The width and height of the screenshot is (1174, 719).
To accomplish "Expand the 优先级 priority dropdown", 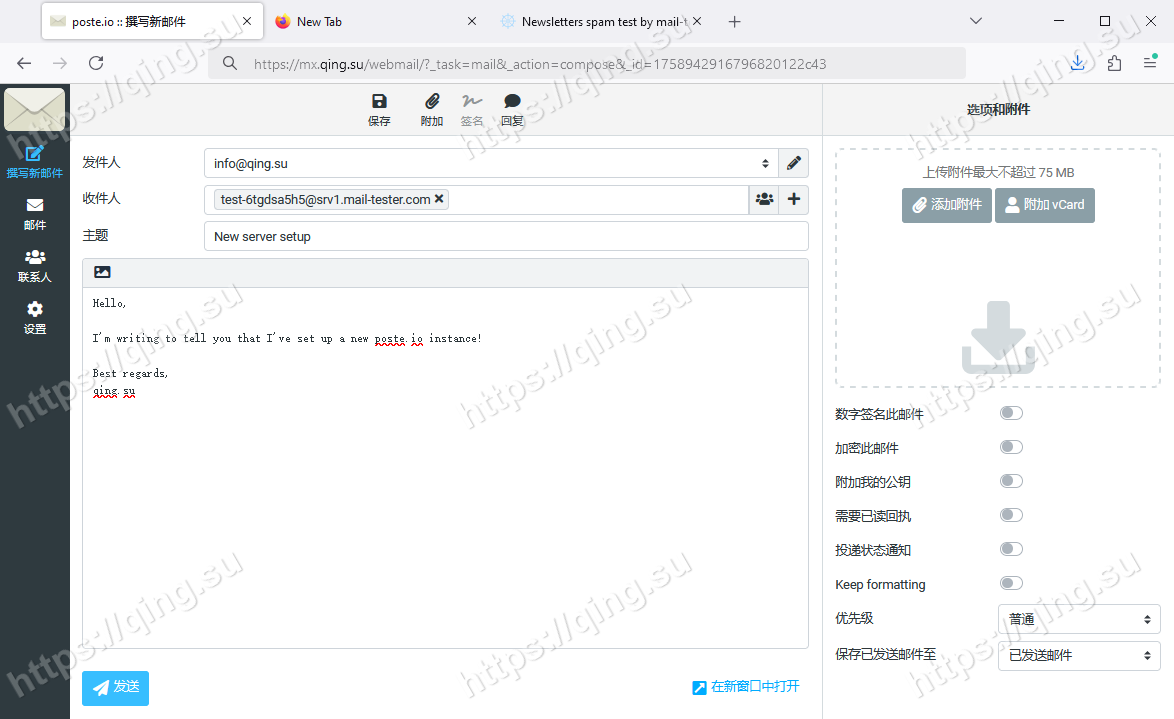I will [x=1078, y=619].
